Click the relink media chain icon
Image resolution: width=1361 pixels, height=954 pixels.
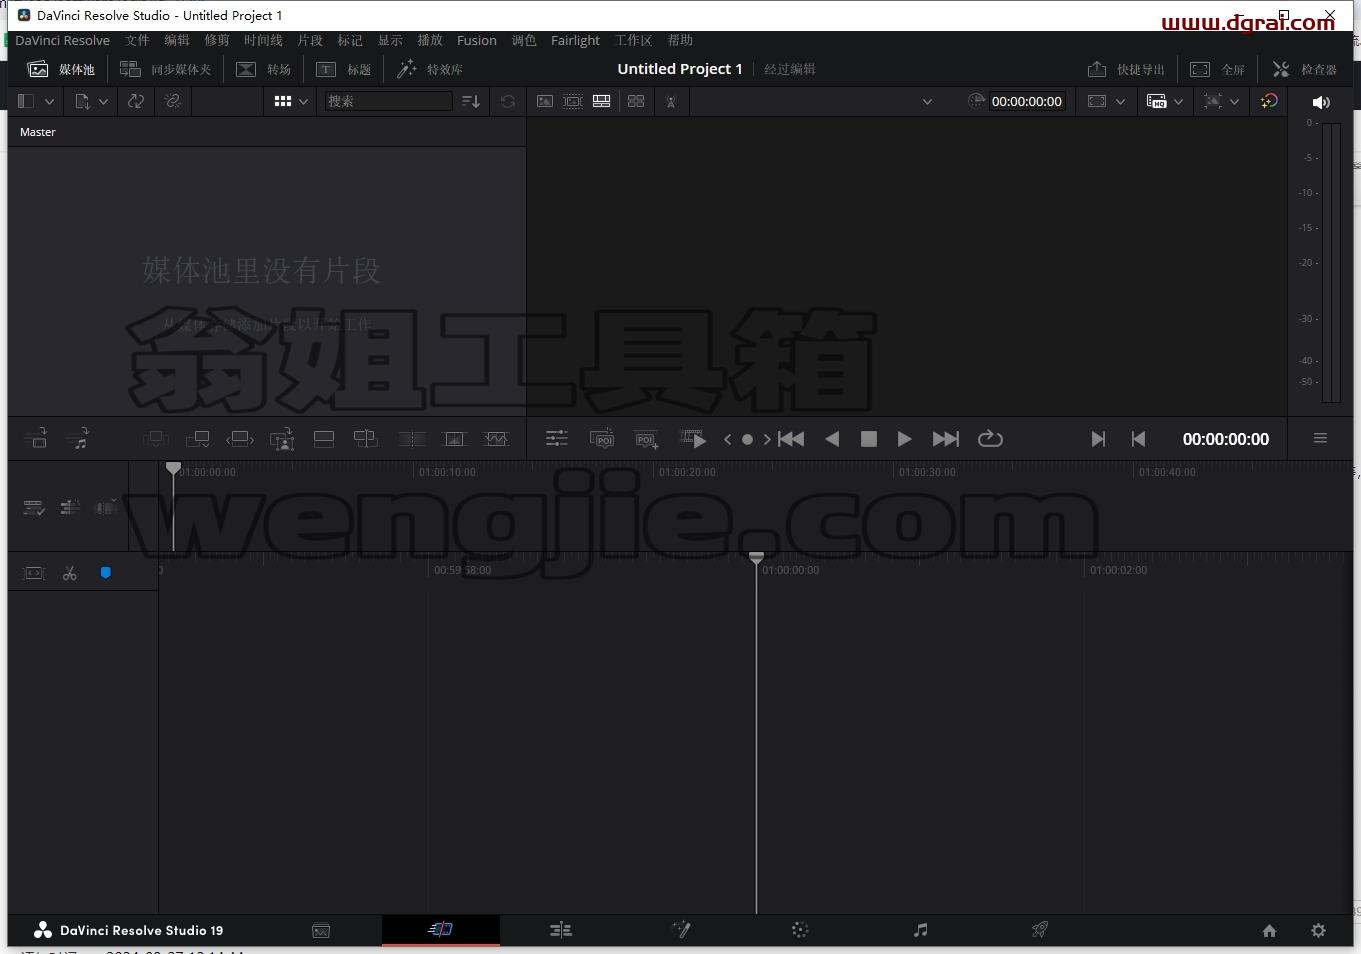173,101
